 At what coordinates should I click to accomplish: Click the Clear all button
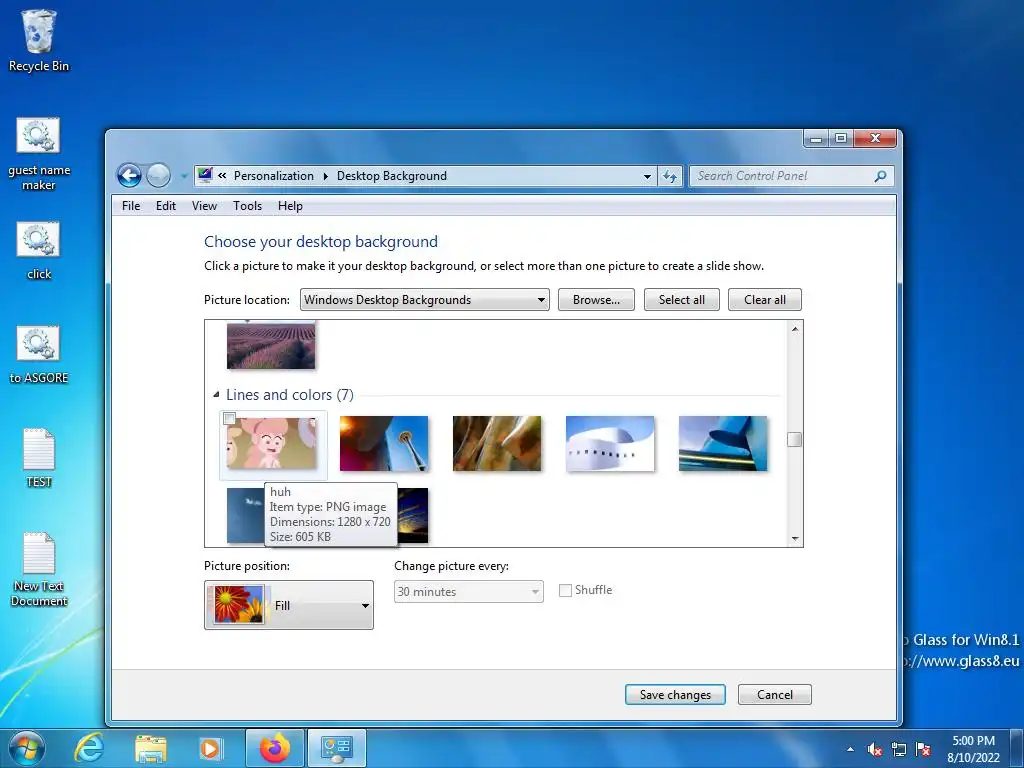click(x=765, y=300)
